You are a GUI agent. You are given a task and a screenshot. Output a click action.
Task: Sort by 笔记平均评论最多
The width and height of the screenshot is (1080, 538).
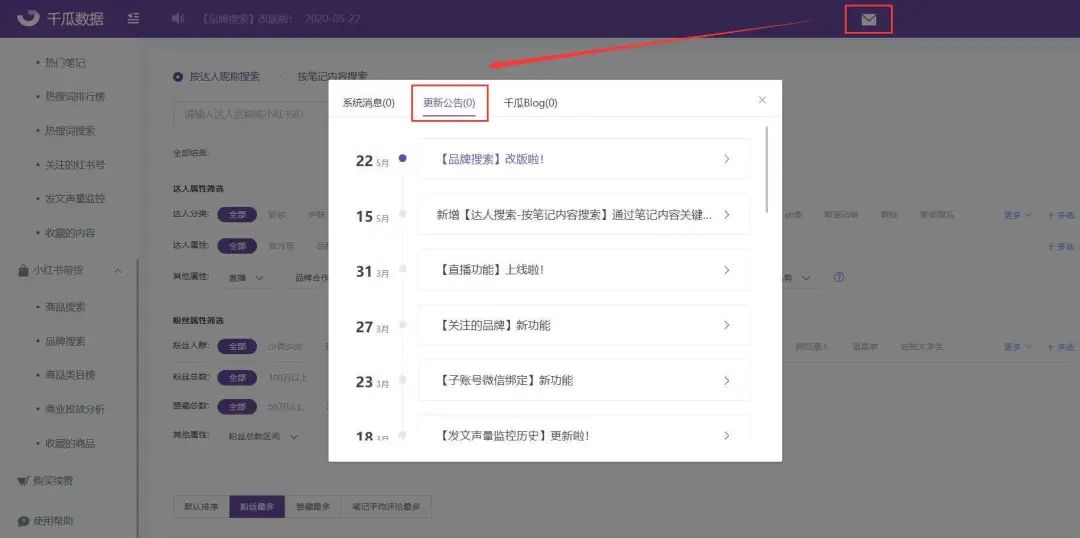[x=386, y=506]
